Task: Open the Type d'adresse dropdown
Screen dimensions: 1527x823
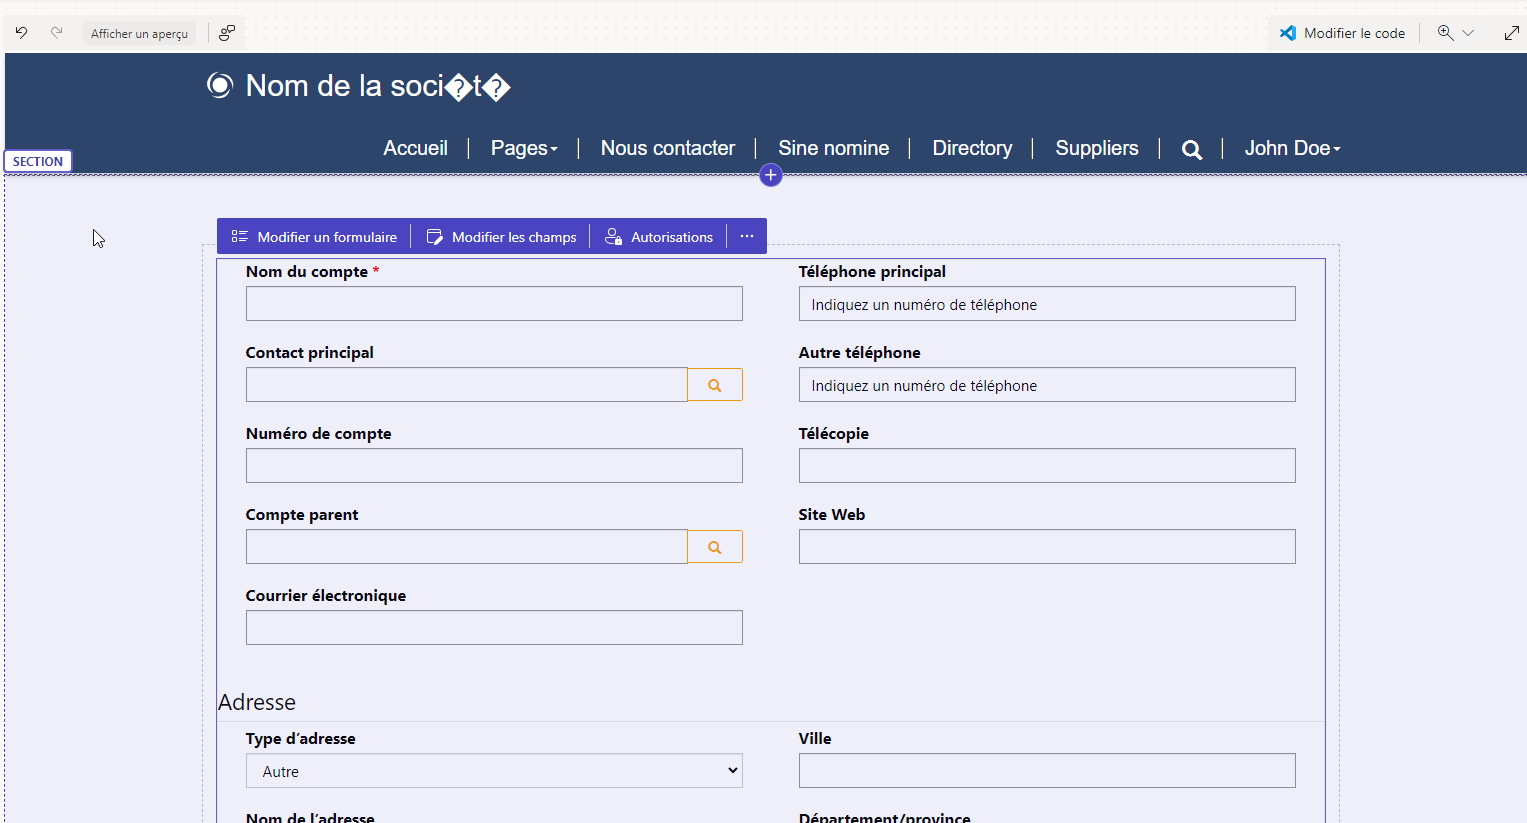Action: [x=494, y=771]
